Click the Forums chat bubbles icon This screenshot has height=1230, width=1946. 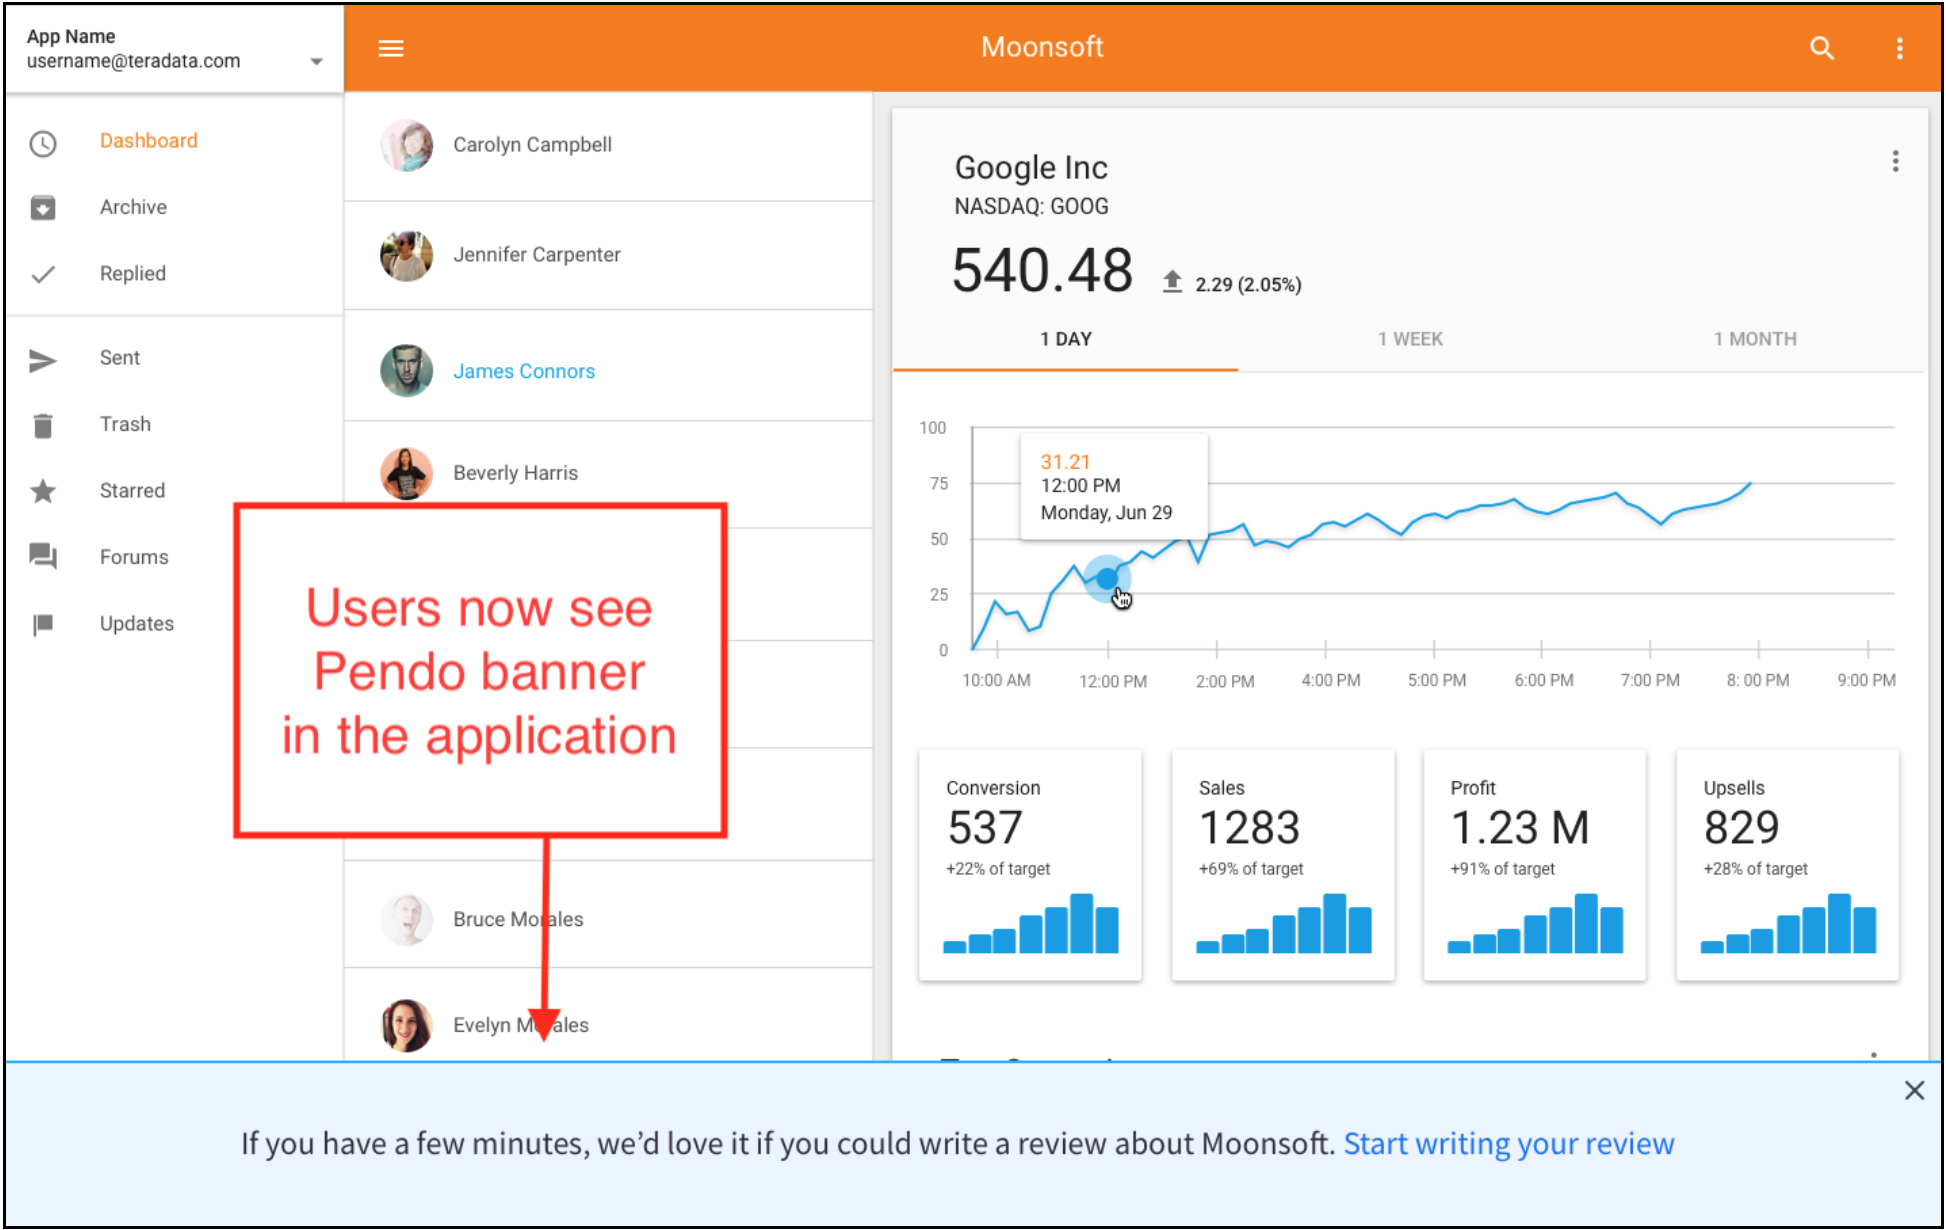(43, 556)
